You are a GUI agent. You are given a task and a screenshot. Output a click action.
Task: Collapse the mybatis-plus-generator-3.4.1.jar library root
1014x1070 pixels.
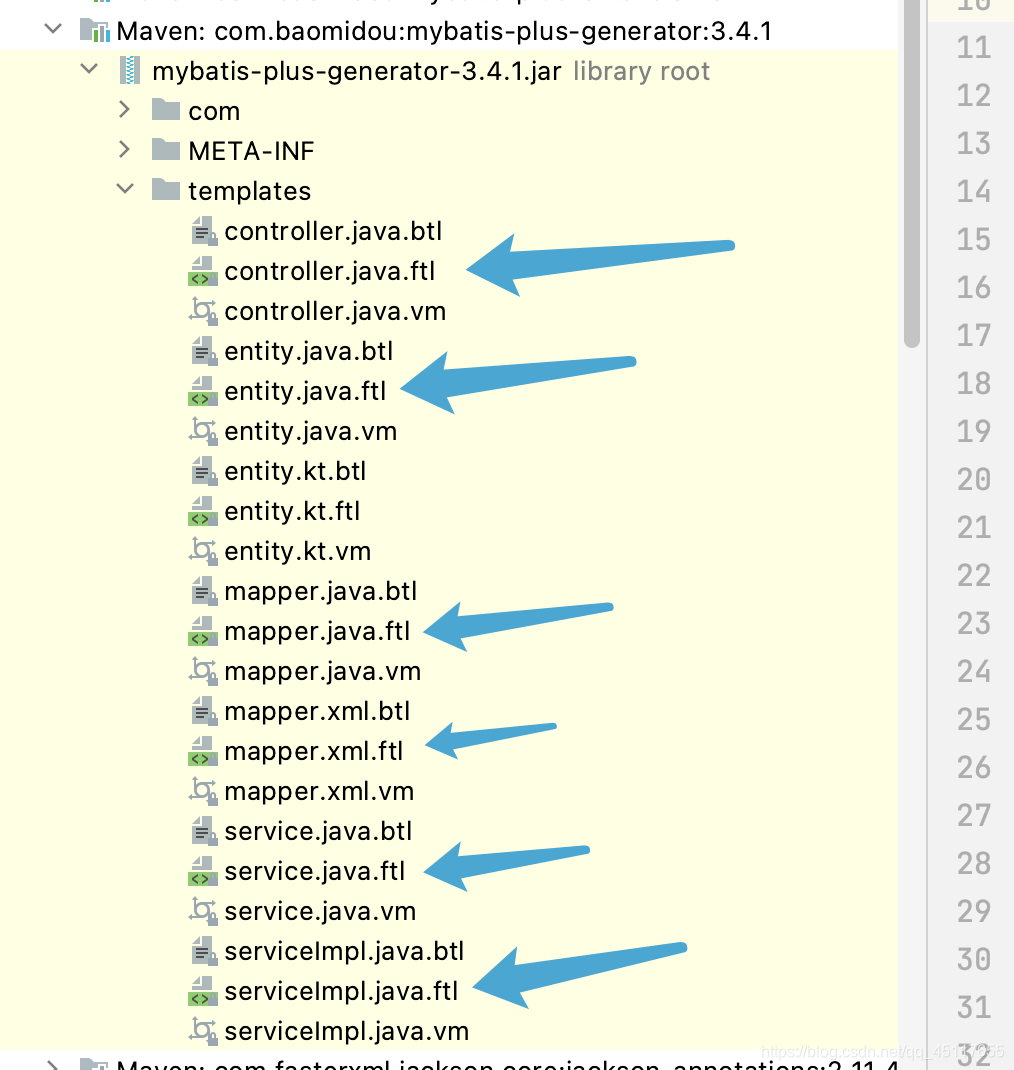tap(89, 69)
